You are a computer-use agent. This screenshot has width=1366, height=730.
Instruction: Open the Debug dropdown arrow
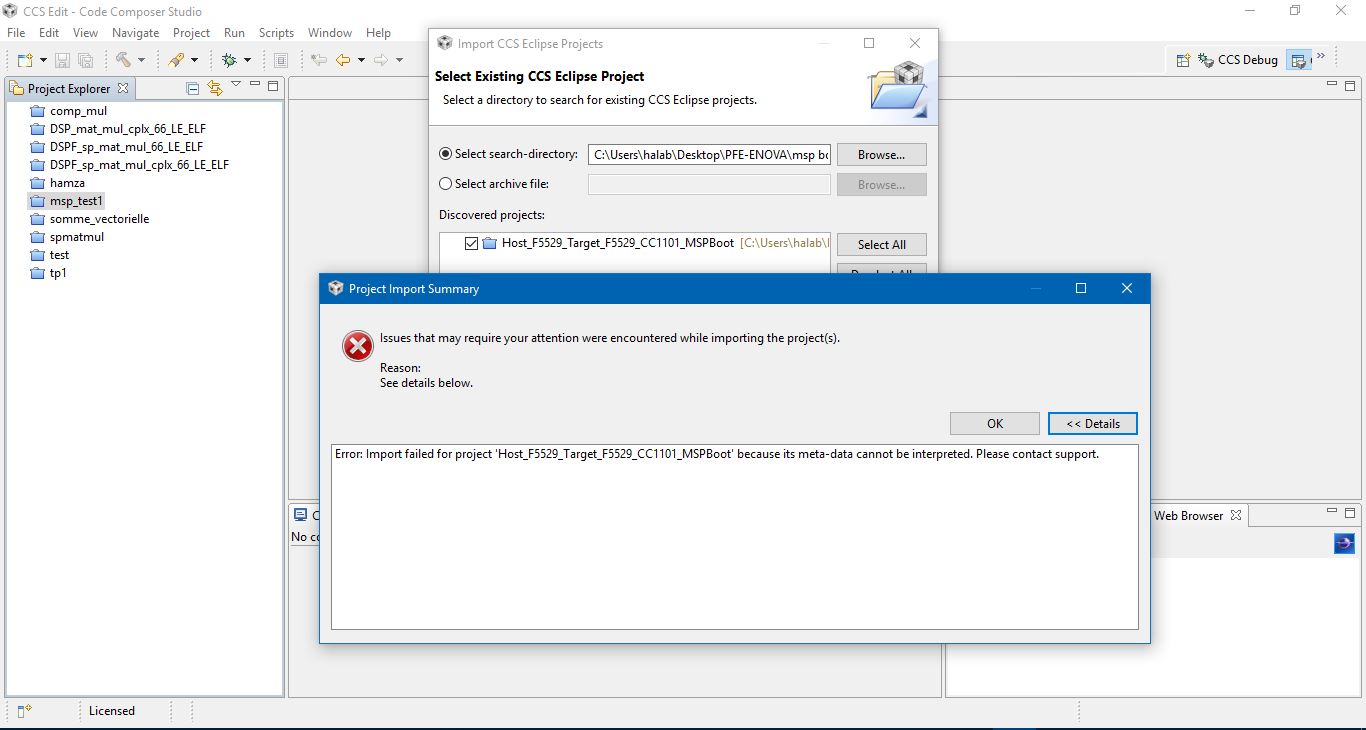(x=247, y=61)
